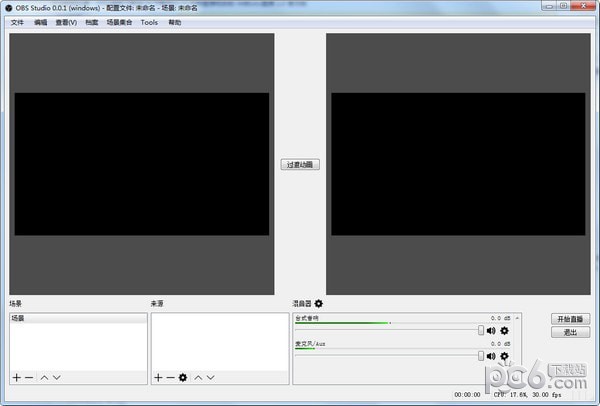Minimize the OBS Studio window
This screenshot has height=406, width=600.
pos(549,6)
